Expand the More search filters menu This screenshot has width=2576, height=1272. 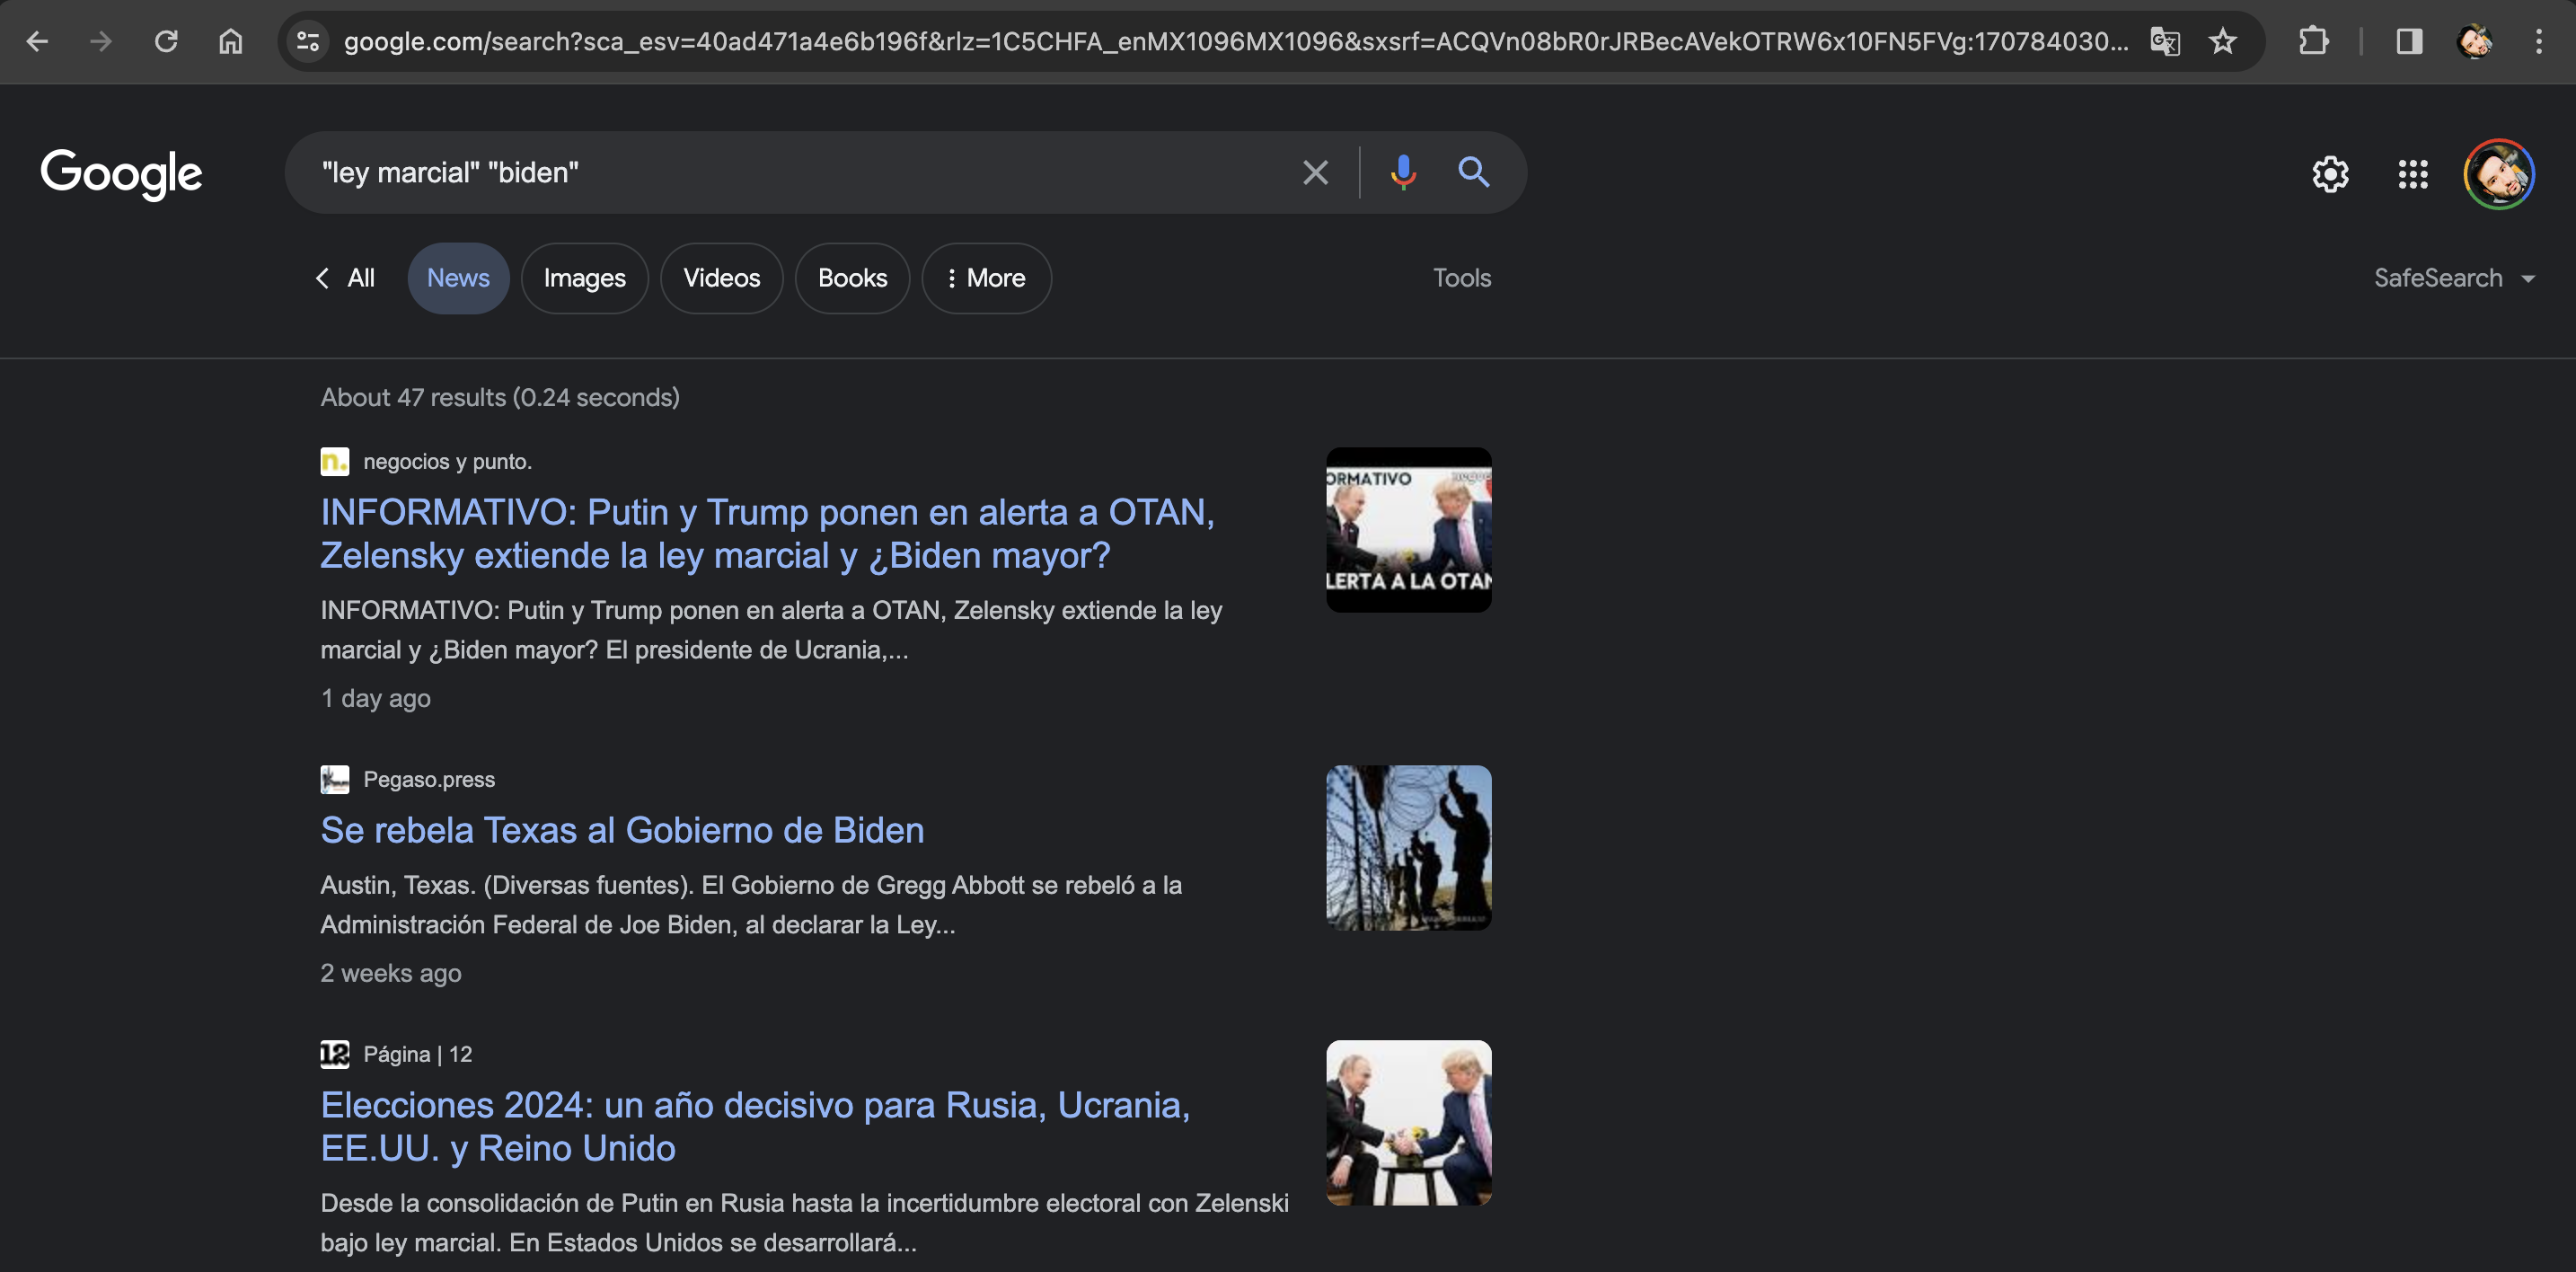[986, 278]
